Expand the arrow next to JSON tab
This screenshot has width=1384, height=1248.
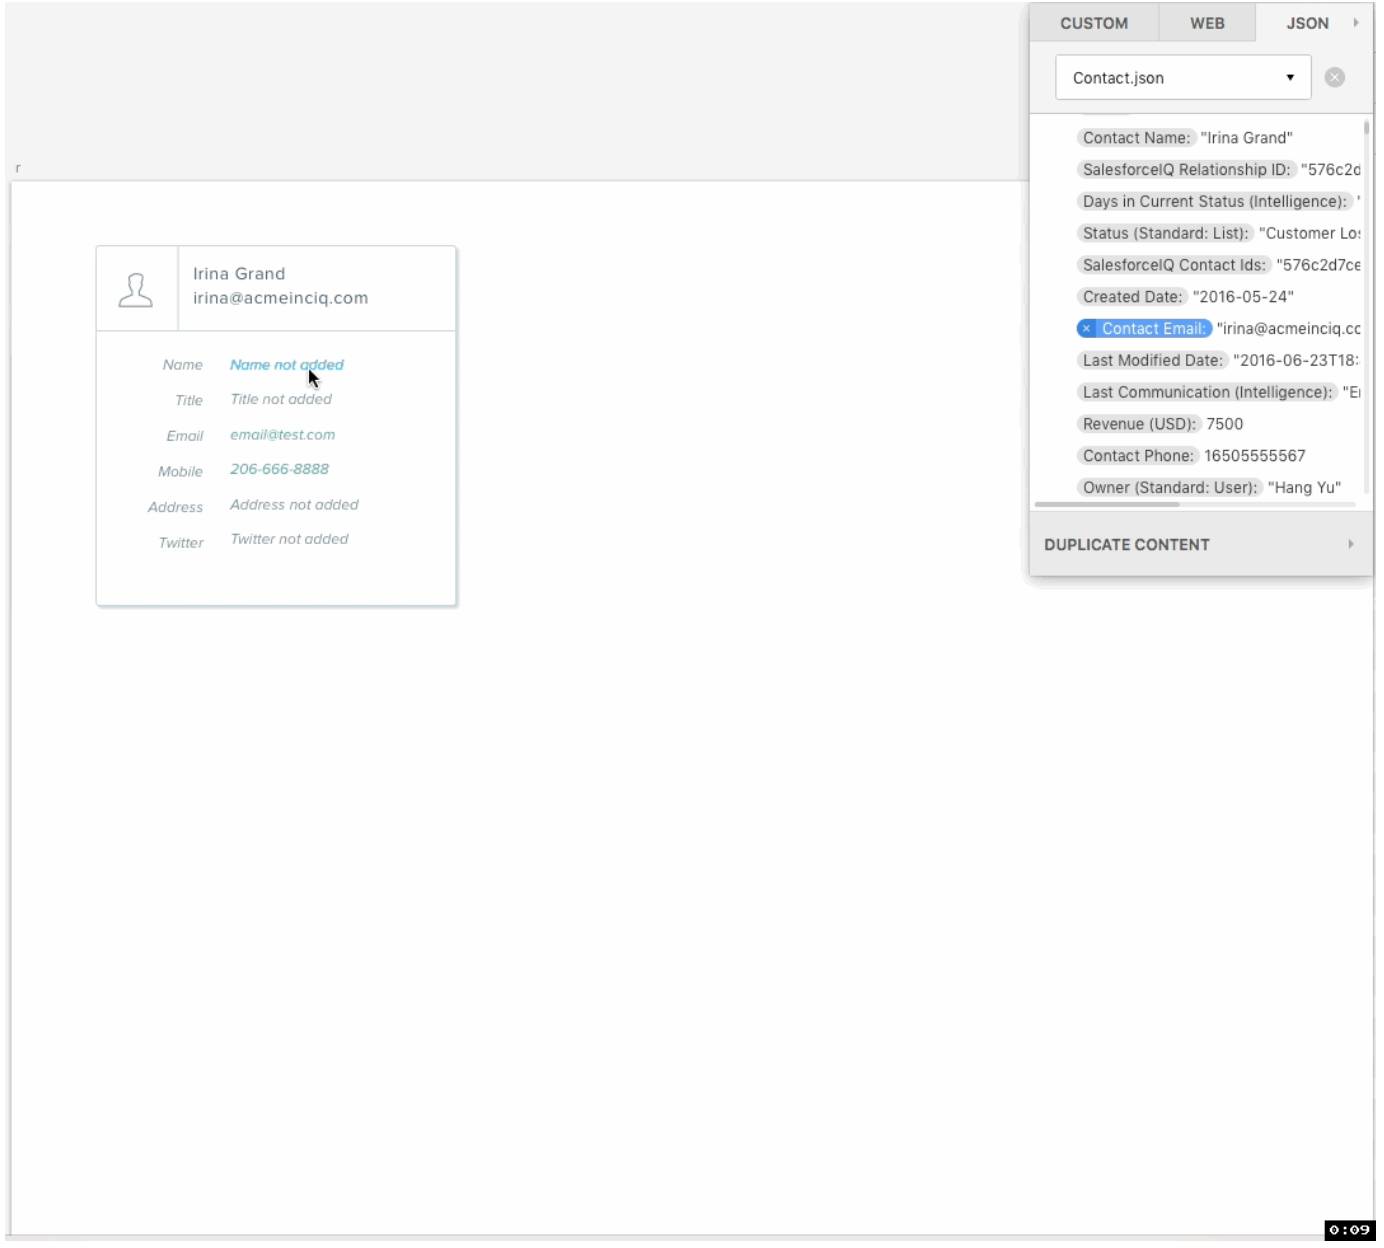[x=1356, y=22]
